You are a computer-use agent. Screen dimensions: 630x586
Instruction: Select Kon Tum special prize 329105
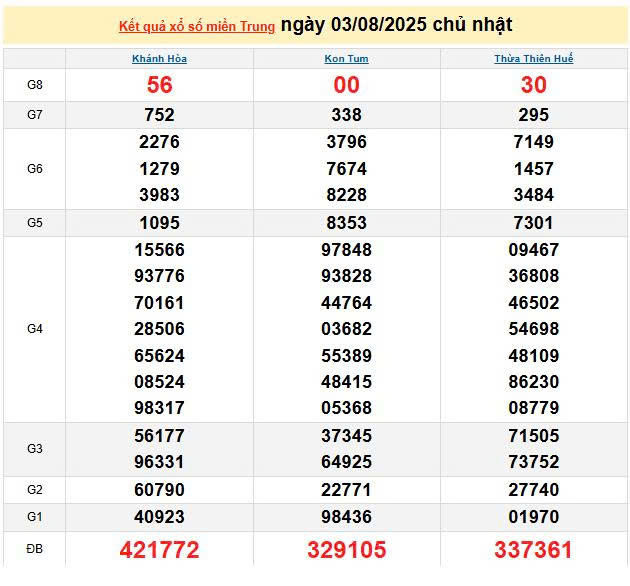(346, 550)
